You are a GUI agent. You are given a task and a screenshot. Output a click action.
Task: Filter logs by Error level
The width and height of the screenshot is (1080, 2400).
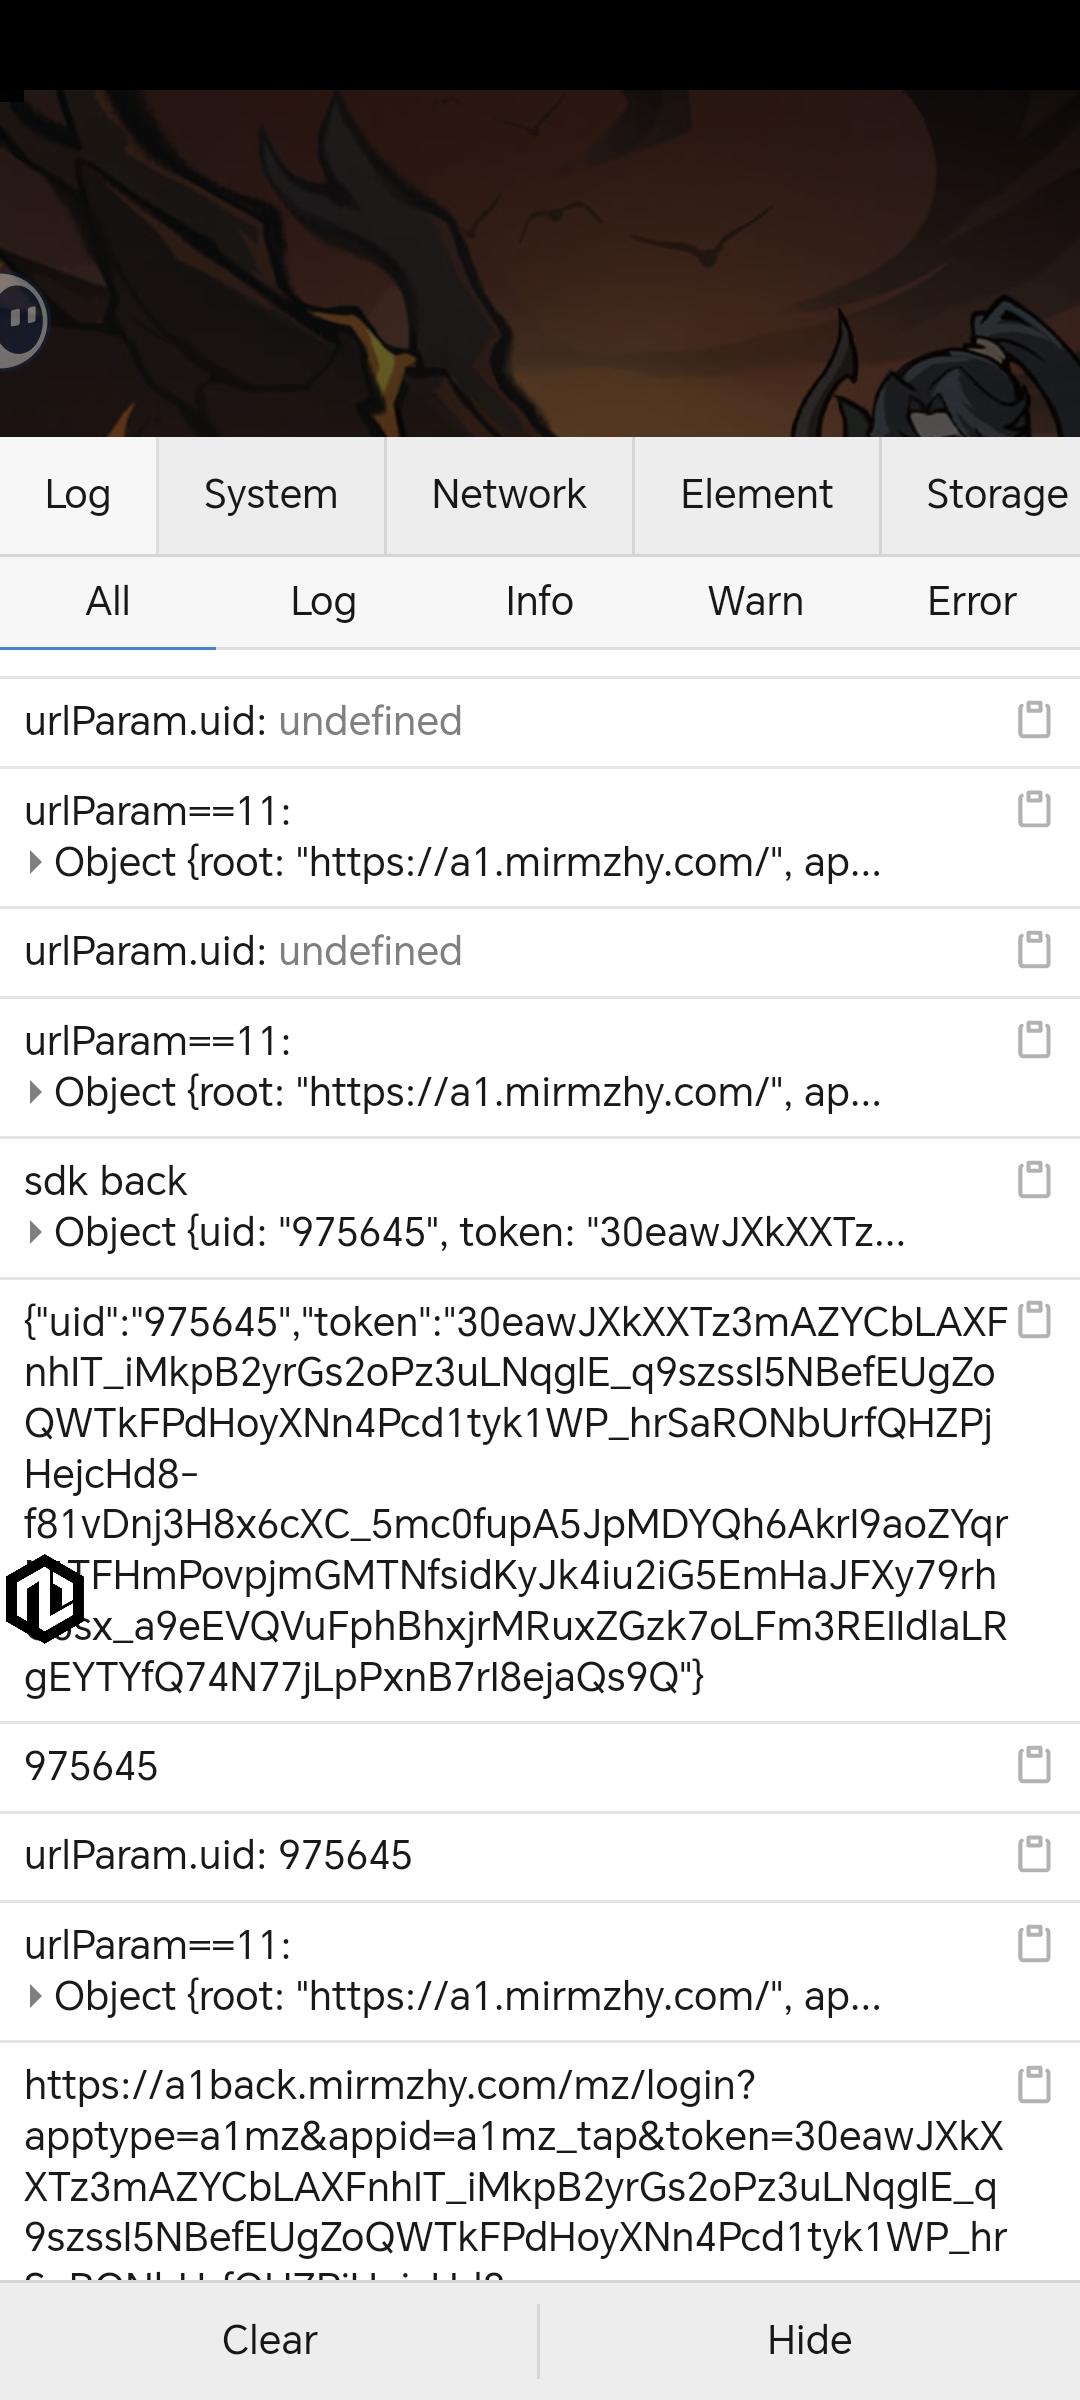972,602
